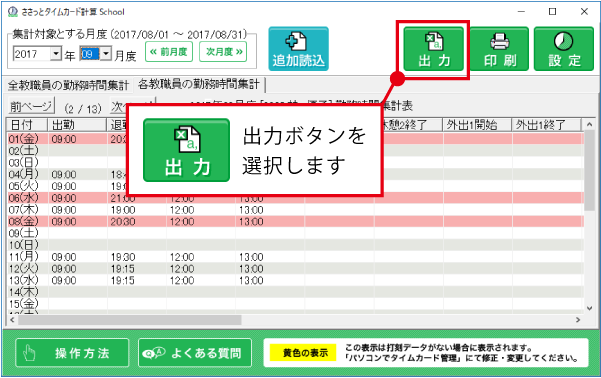Screen dimensions: 601x378
Task: Switch to 全教職員の勤務時間集計 tab
Action: tap(68, 85)
